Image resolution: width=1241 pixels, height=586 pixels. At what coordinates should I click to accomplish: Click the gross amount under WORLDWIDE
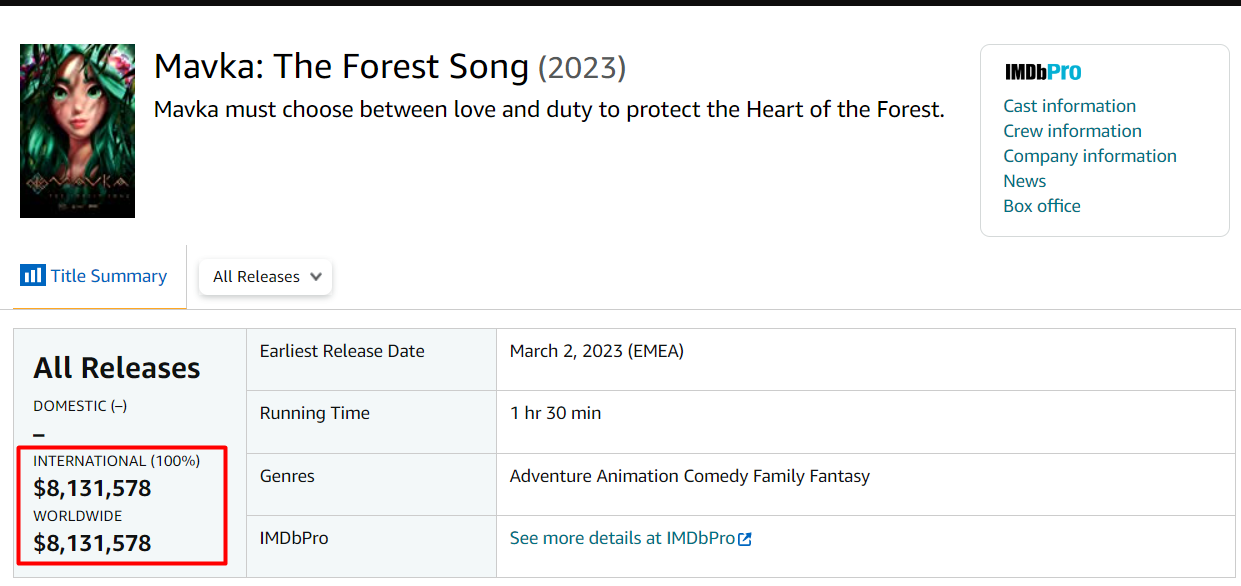[92, 543]
